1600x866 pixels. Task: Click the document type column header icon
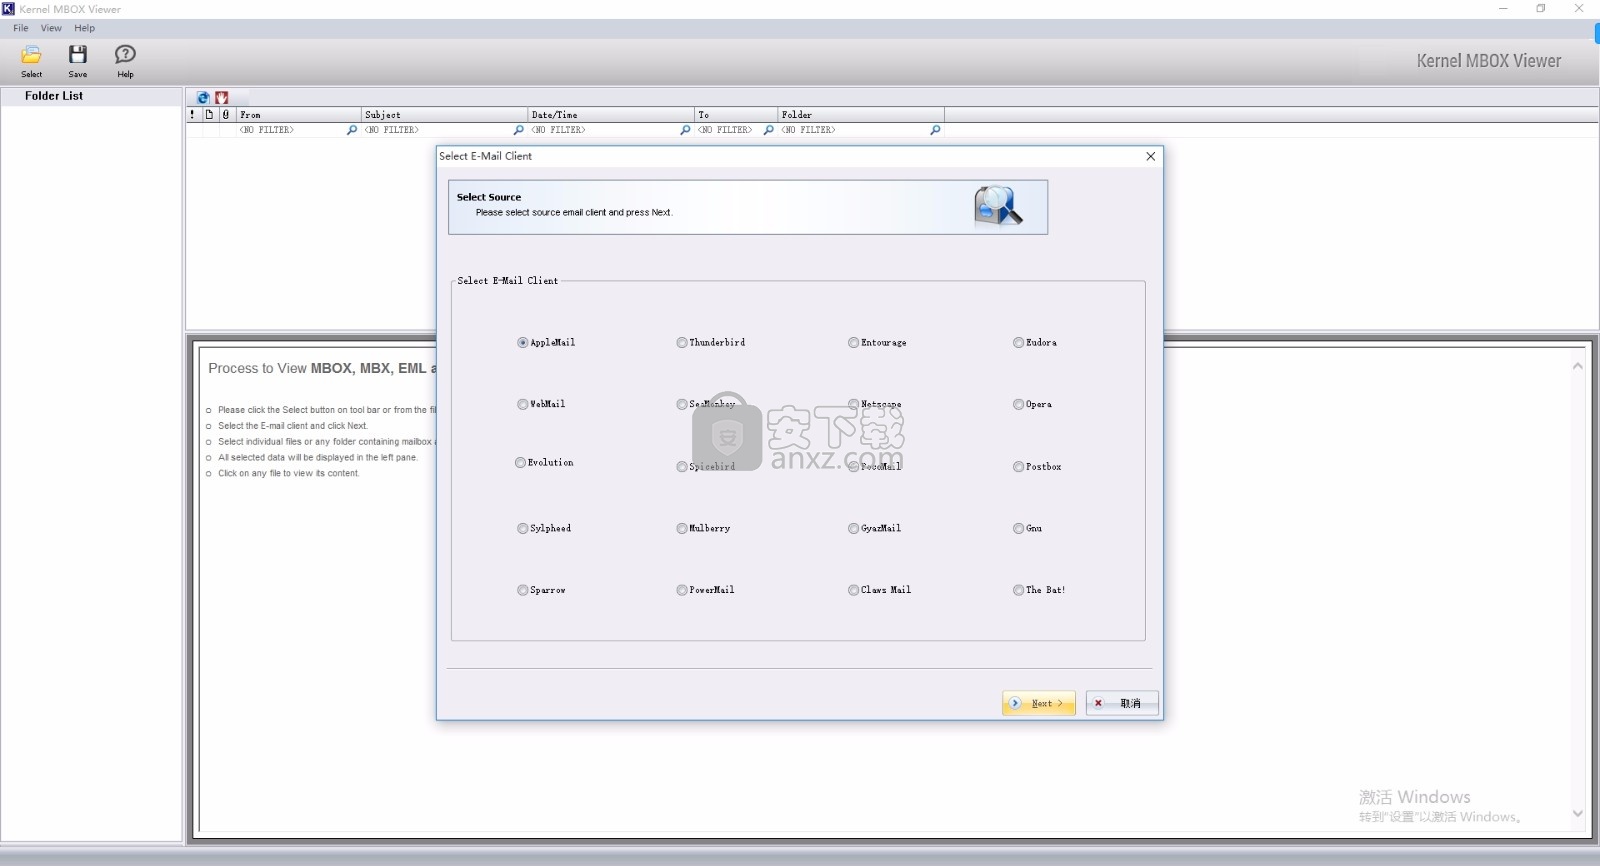click(x=210, y=115)
